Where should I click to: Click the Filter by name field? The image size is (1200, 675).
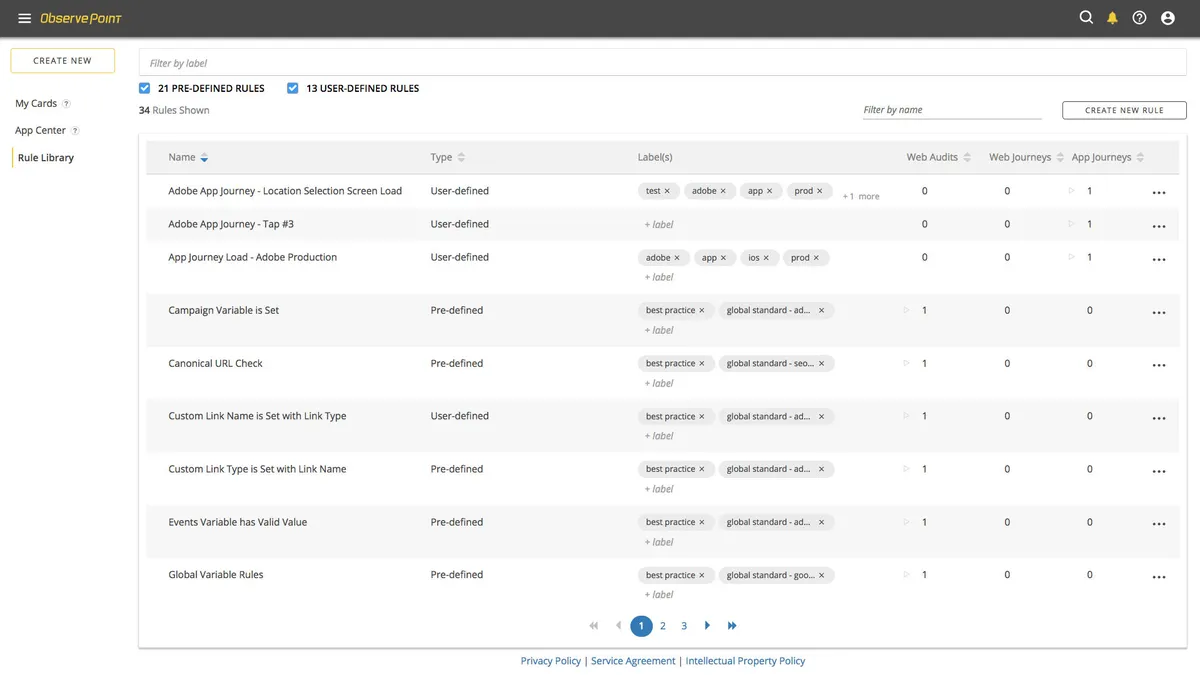(x=951, y=110)
